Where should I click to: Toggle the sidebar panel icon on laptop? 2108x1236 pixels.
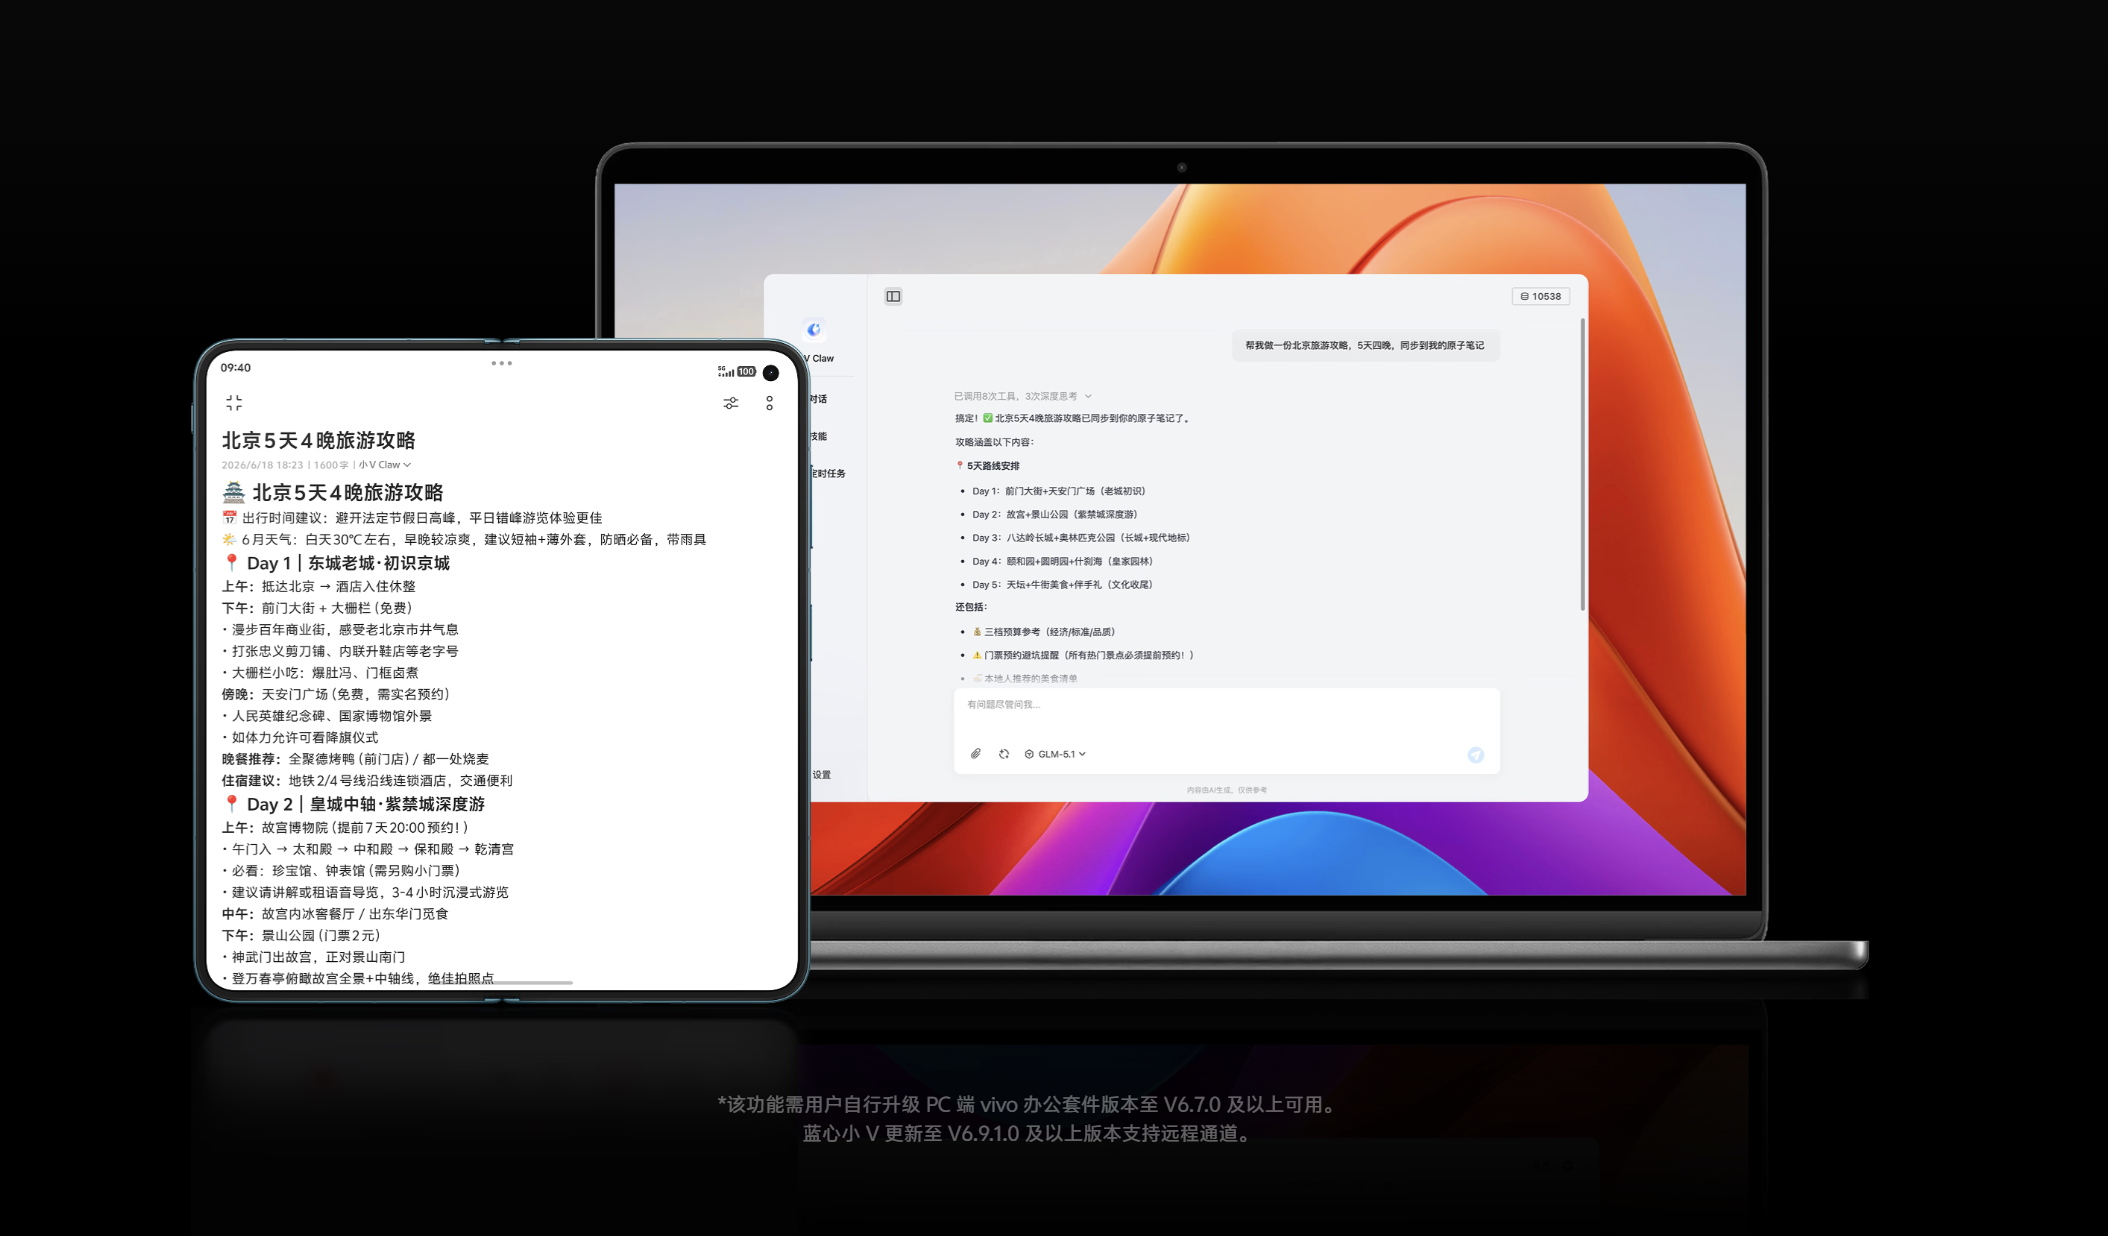pyautogui.click(x=893, y=296)
